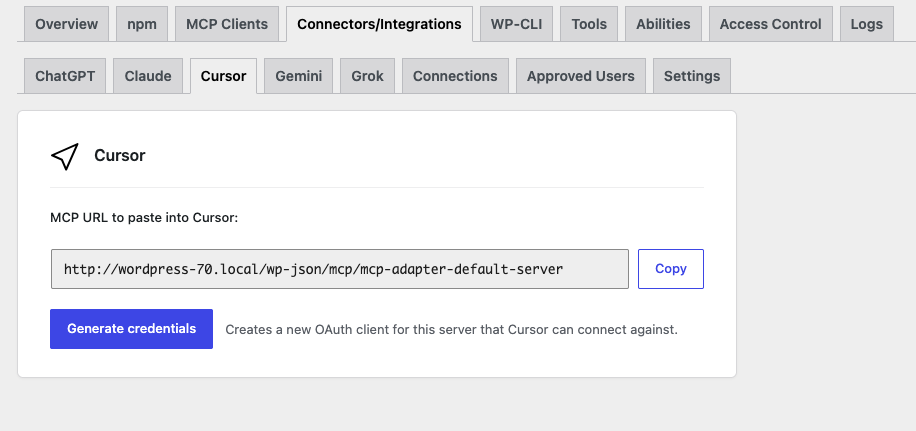Click the MCP URL input field
916x431 pixels.
[339, 269]
